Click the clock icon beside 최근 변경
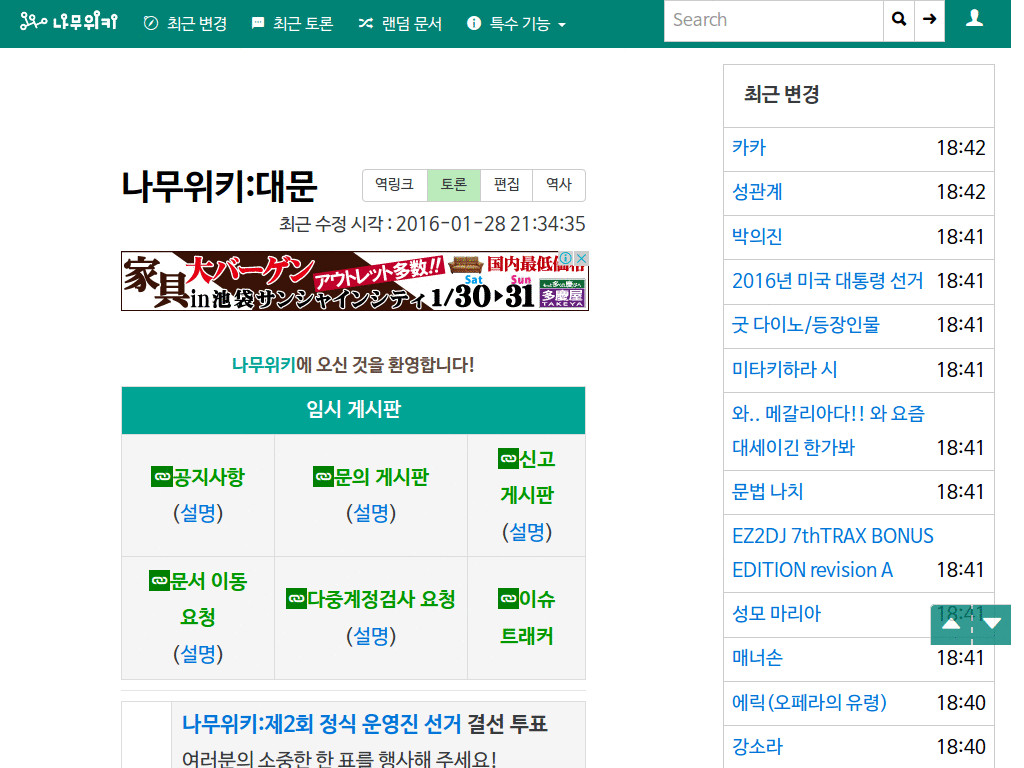The image size is (1024, 768). tap(151, 20)
